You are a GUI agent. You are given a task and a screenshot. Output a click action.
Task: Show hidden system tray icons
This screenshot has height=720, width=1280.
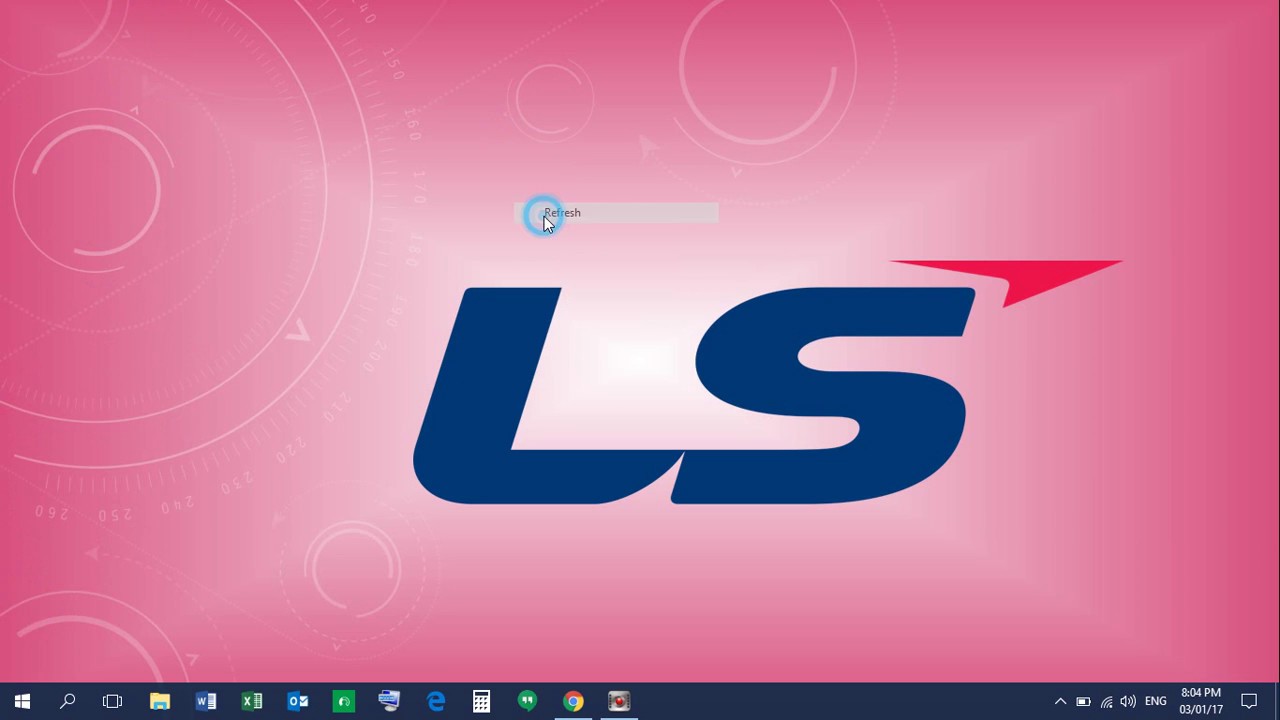click(1060, 701)
